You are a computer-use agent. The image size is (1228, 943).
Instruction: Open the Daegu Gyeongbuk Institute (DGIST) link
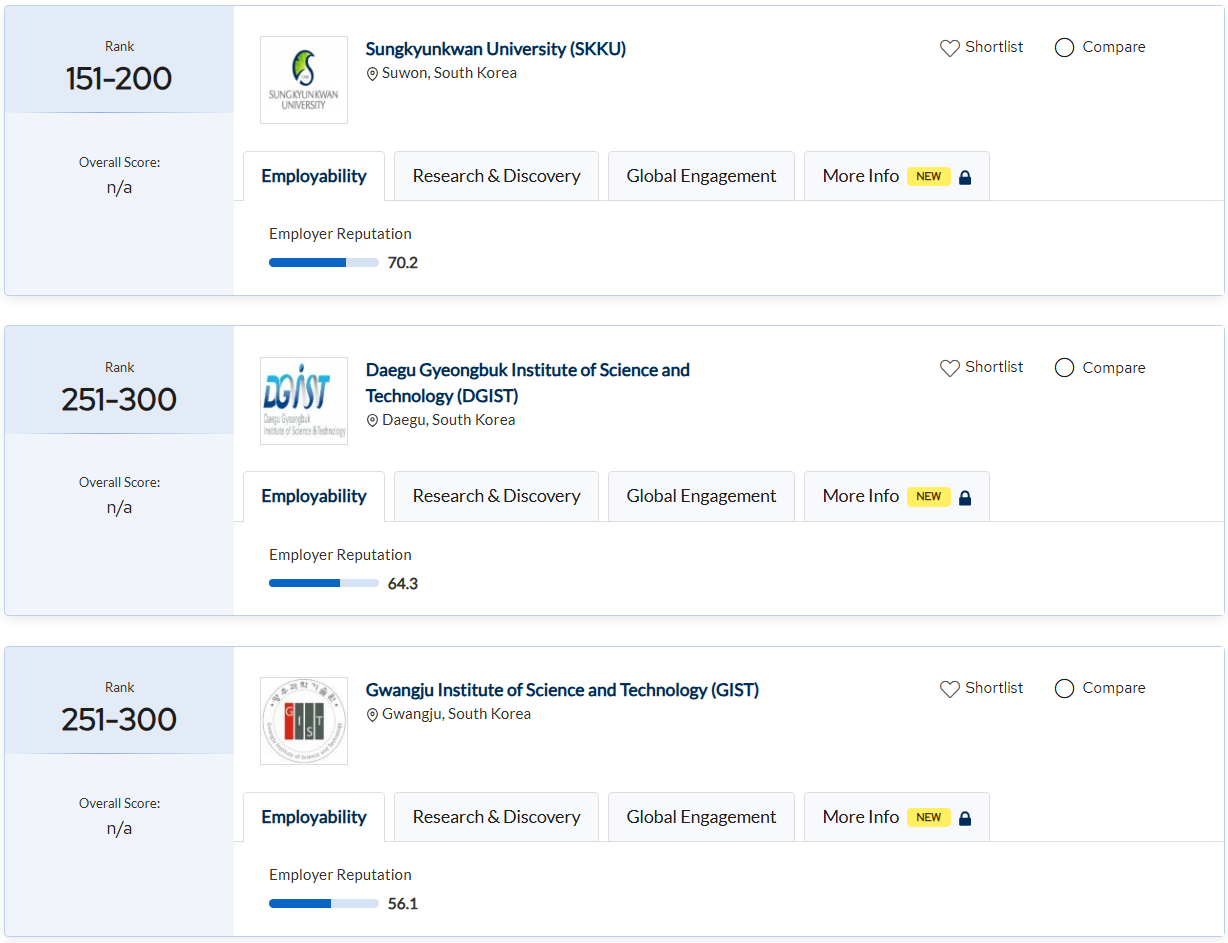(528, 383)
